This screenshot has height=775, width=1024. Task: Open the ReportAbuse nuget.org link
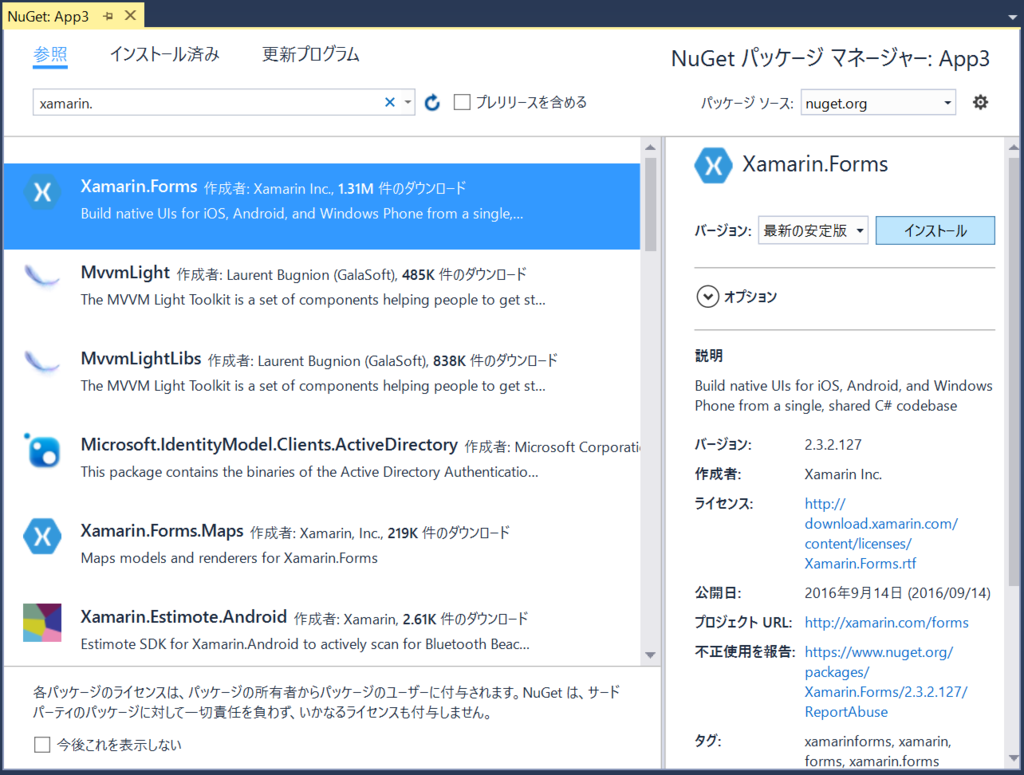tap(886, 682)
